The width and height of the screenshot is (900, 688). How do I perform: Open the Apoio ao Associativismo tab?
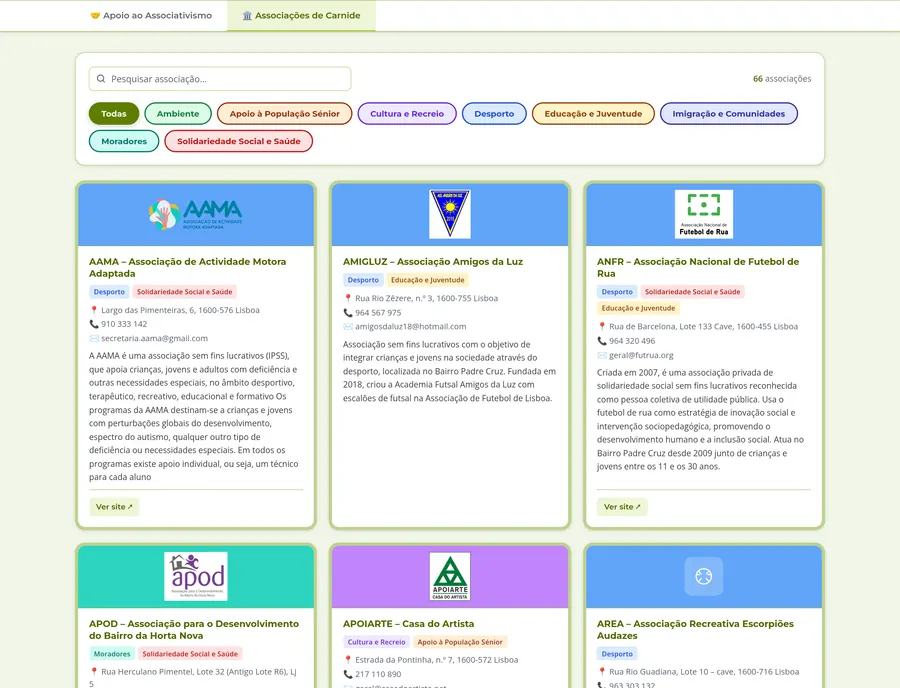[x=151, y=15]
